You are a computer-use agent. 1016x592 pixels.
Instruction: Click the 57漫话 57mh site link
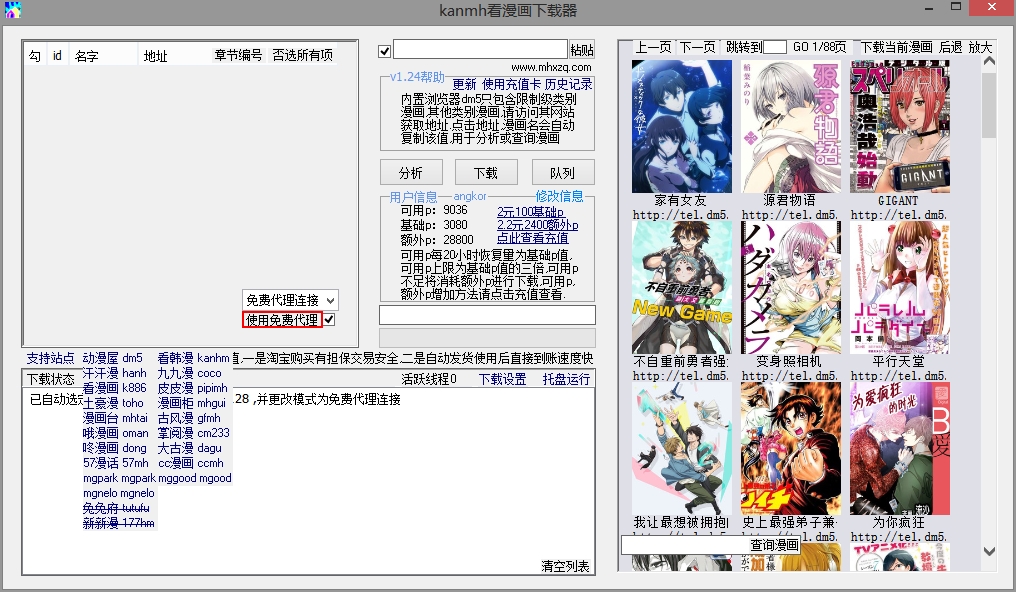[115, 462]
